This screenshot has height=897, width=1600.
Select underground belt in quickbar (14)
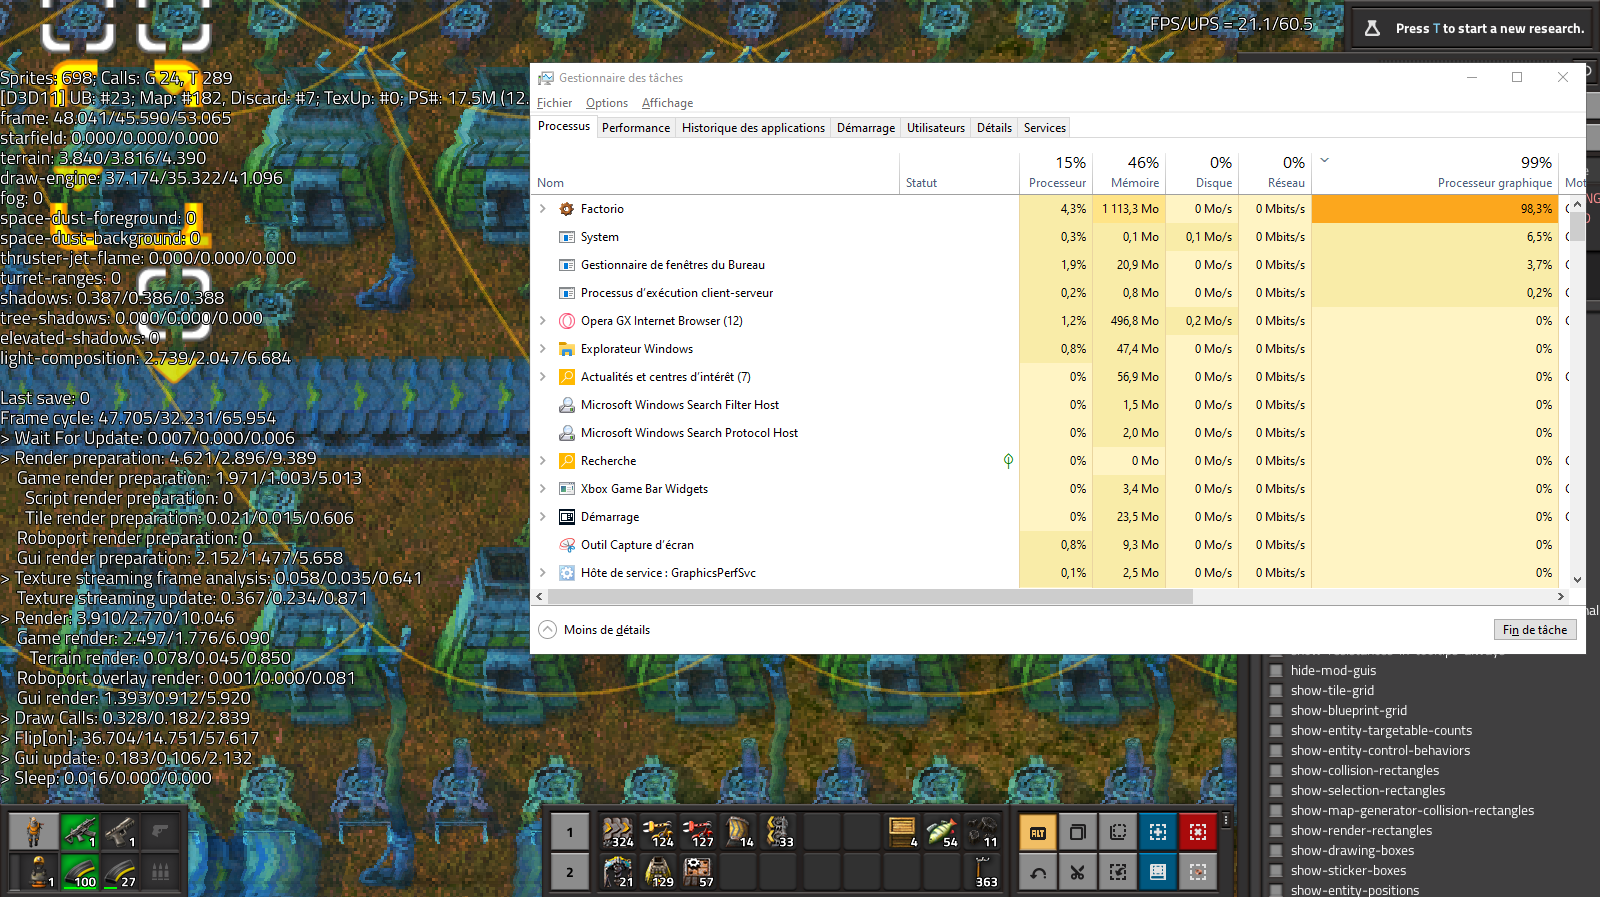(x=738, y=832)
